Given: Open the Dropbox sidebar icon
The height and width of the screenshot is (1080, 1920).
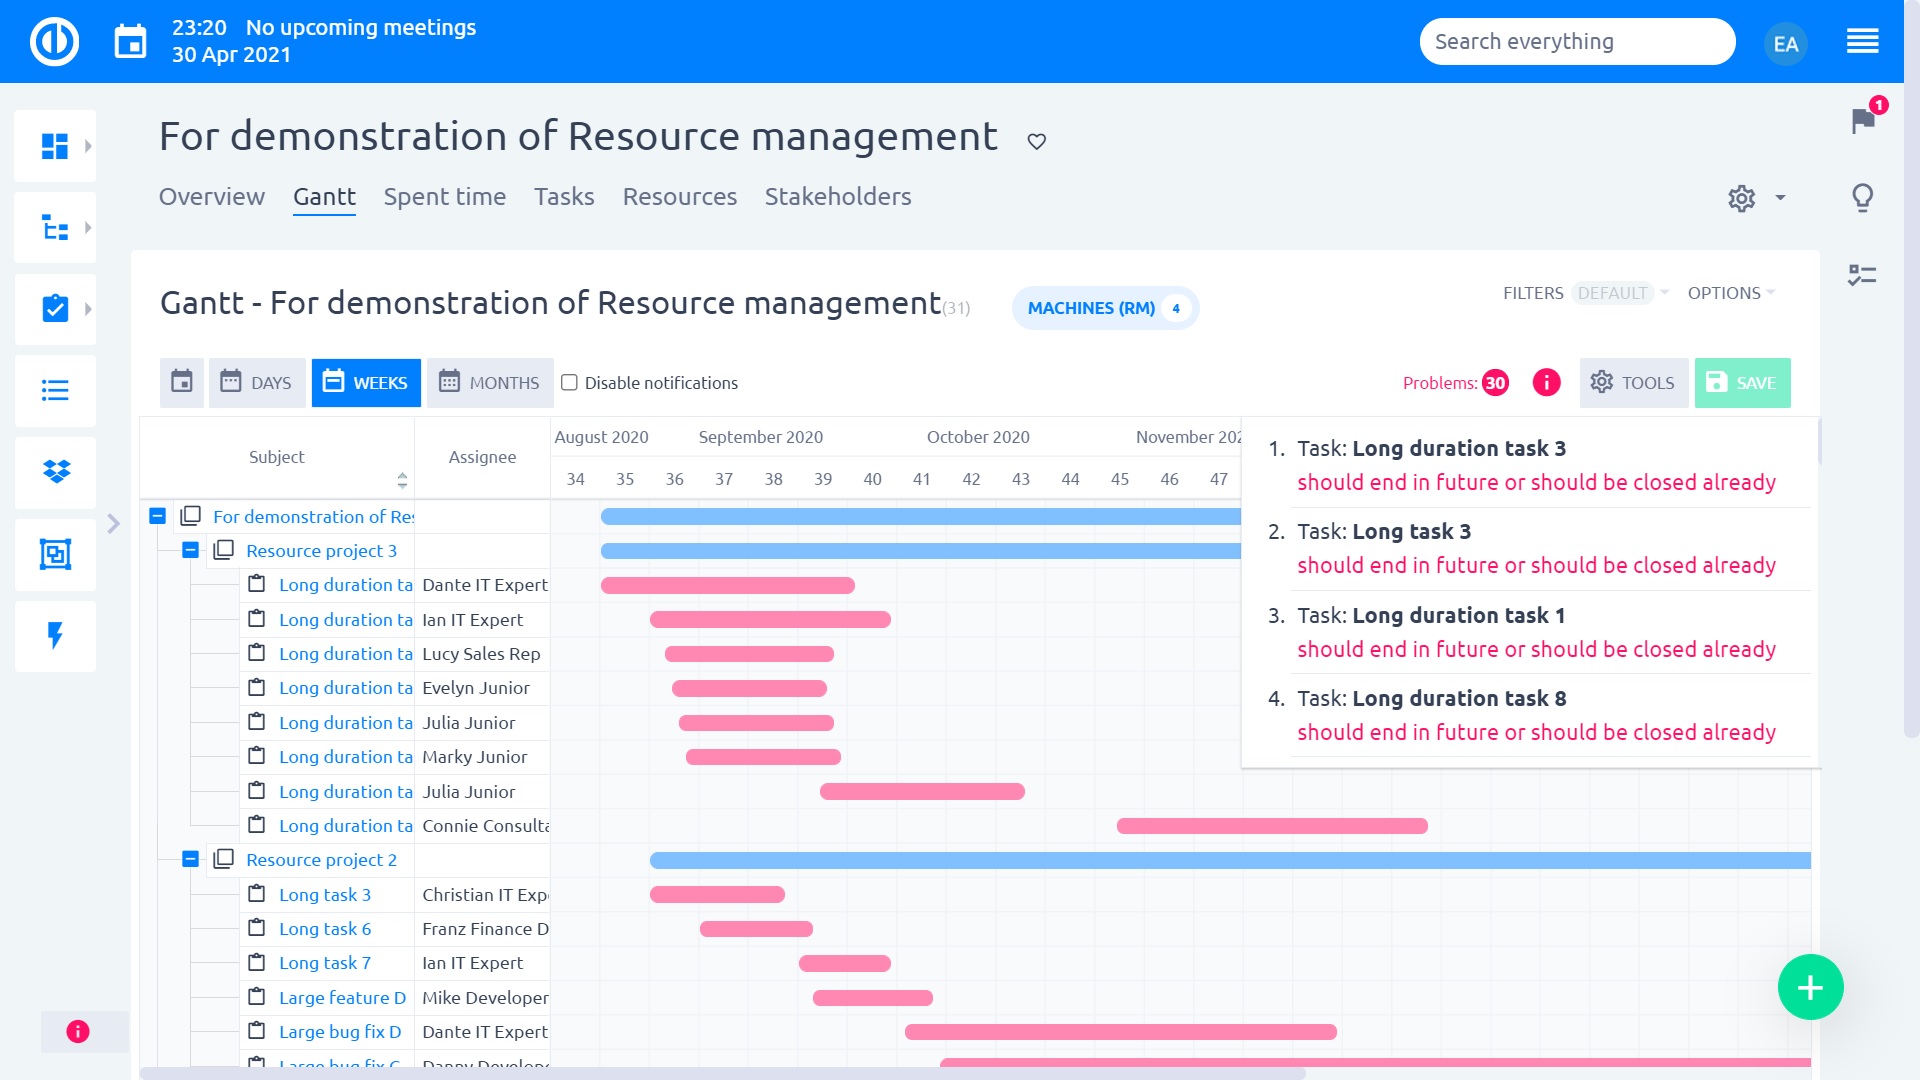Looking at the screenshot, I should [56, 471].
